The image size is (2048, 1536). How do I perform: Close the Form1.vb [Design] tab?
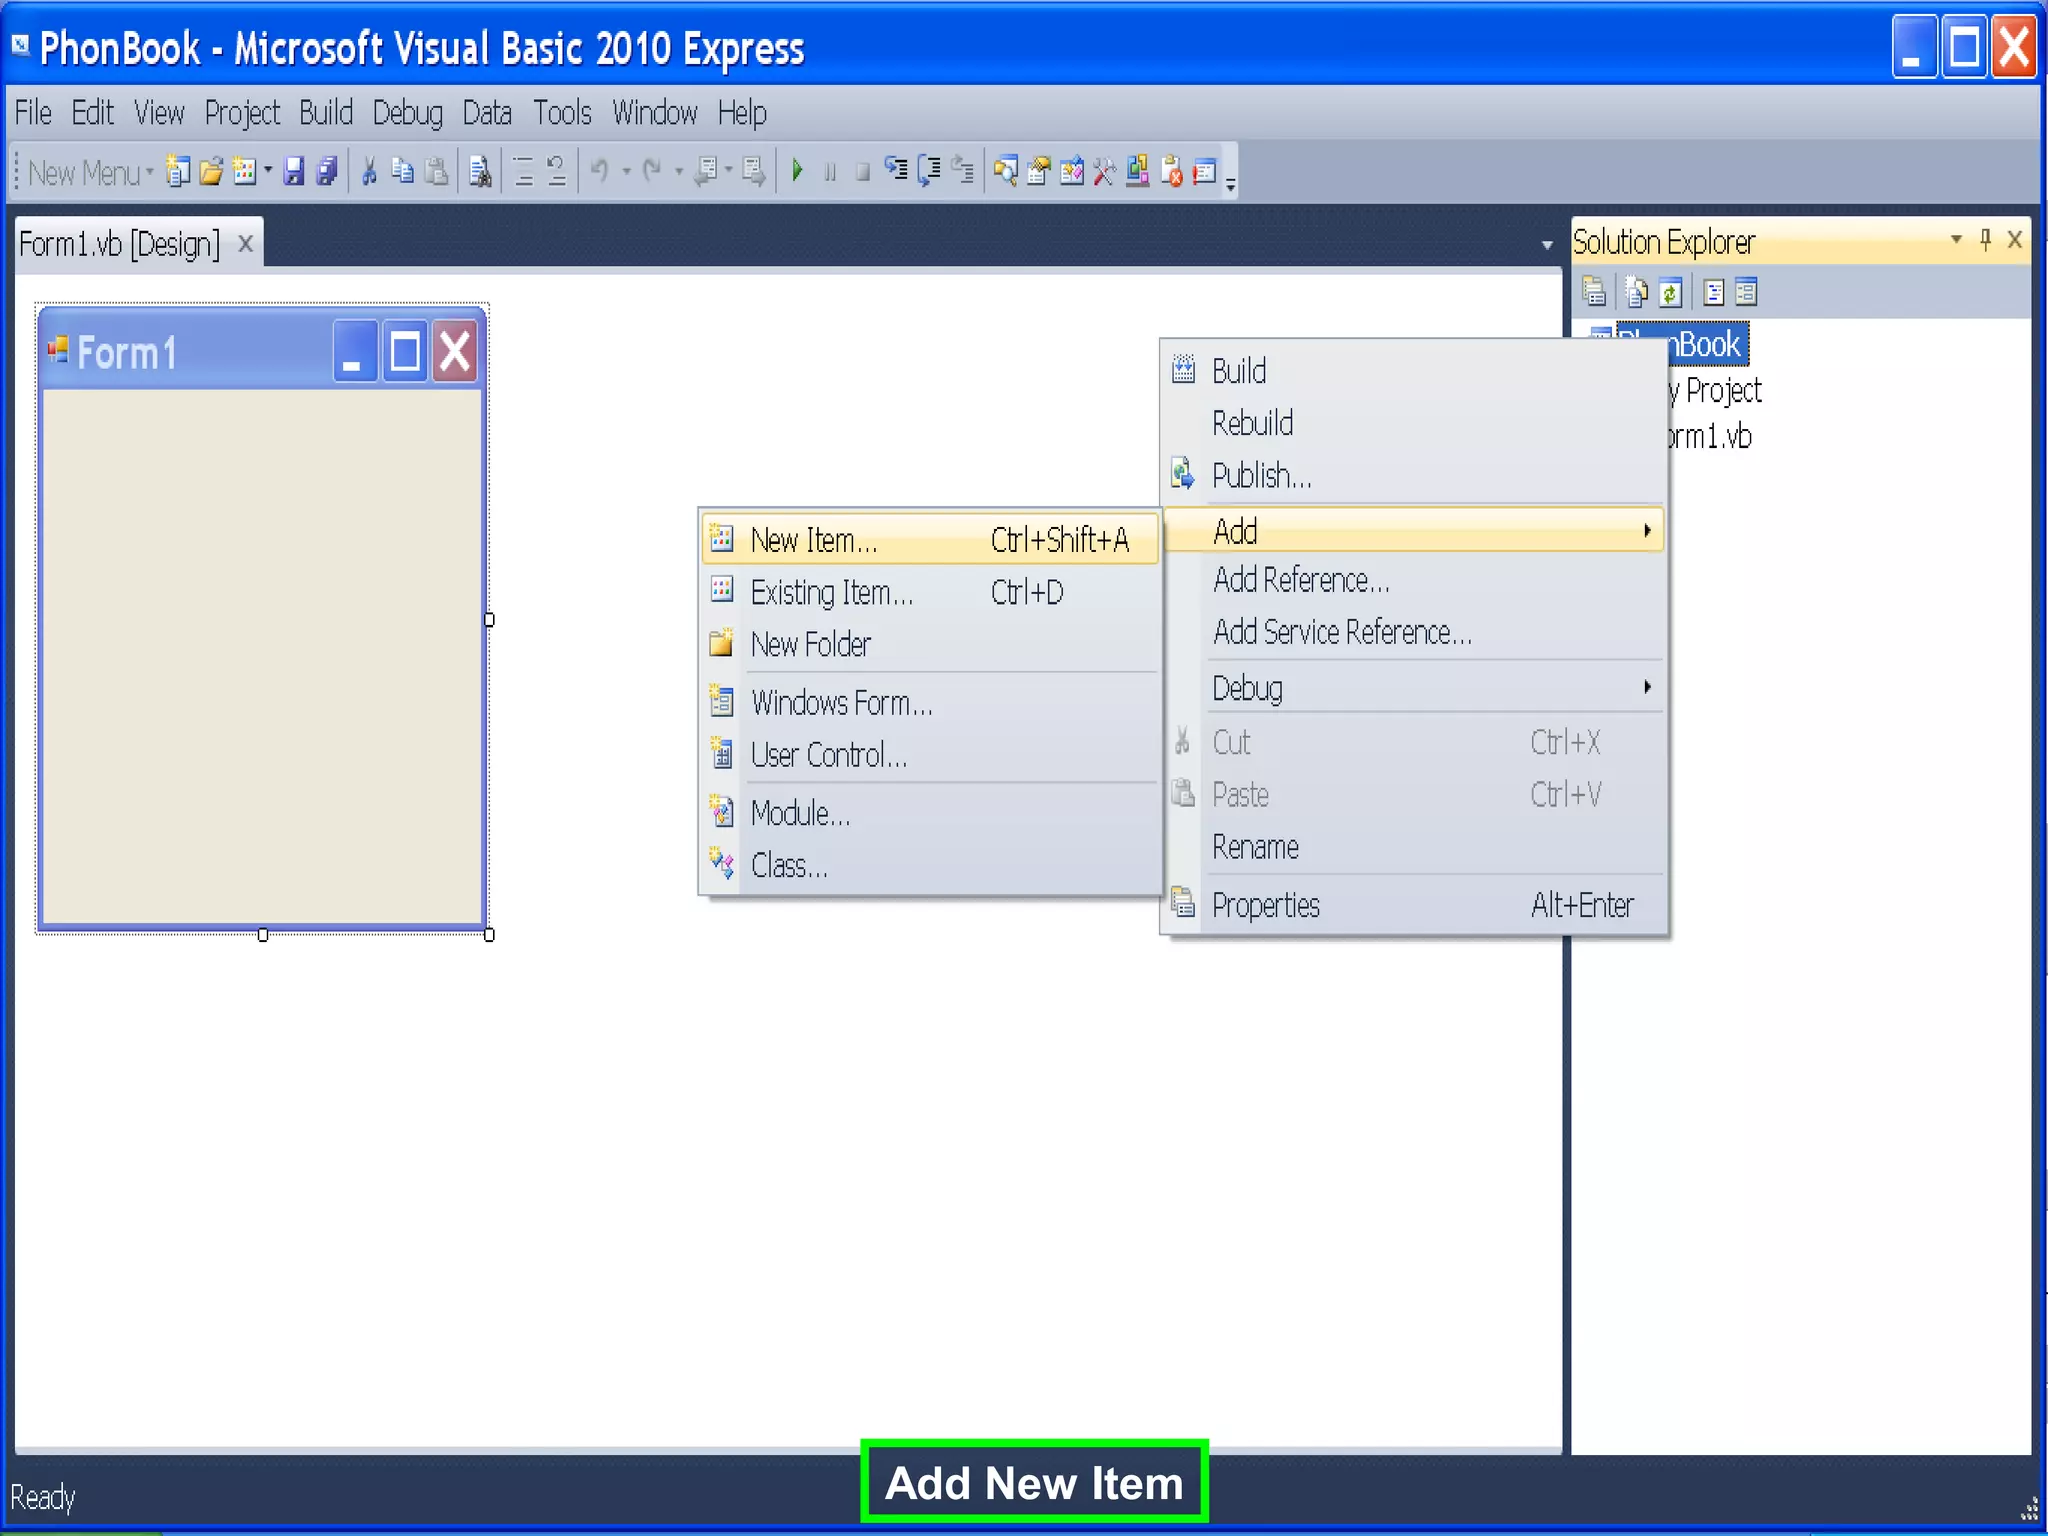245,244
